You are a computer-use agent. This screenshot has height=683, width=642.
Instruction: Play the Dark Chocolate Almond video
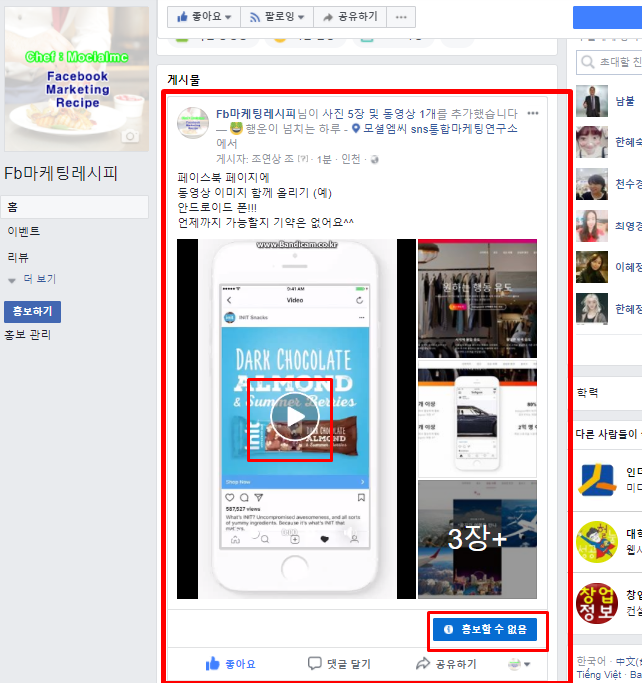(295, 417)
